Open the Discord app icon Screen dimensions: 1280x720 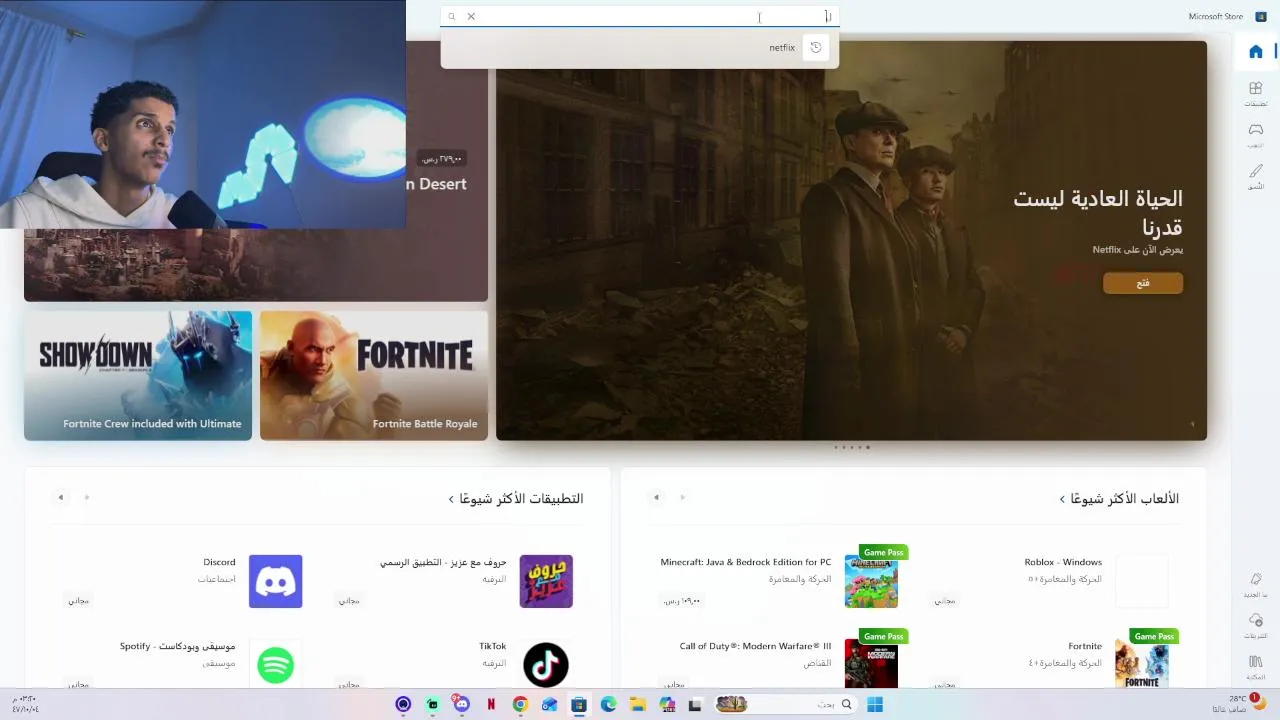pos(275,581)
